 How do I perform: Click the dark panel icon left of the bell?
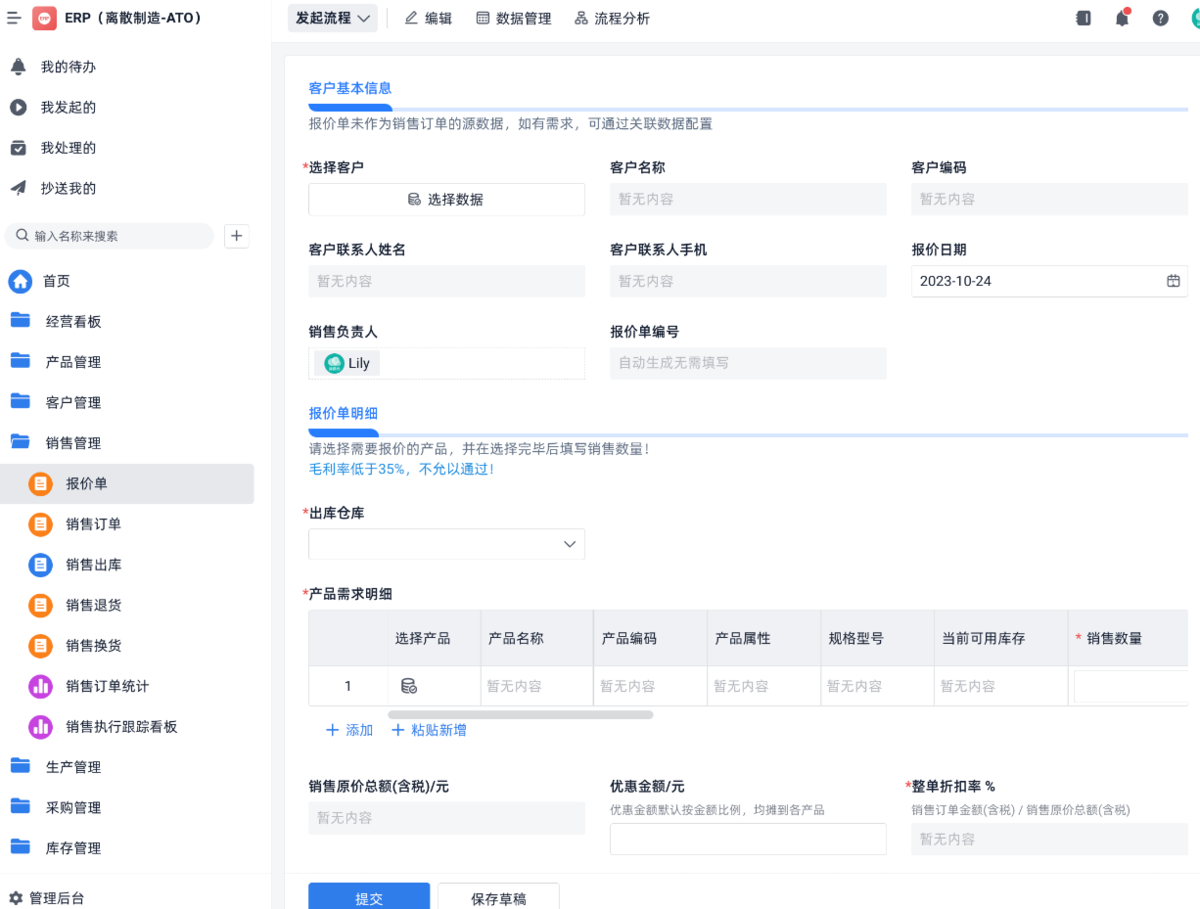pos(1083,18)
